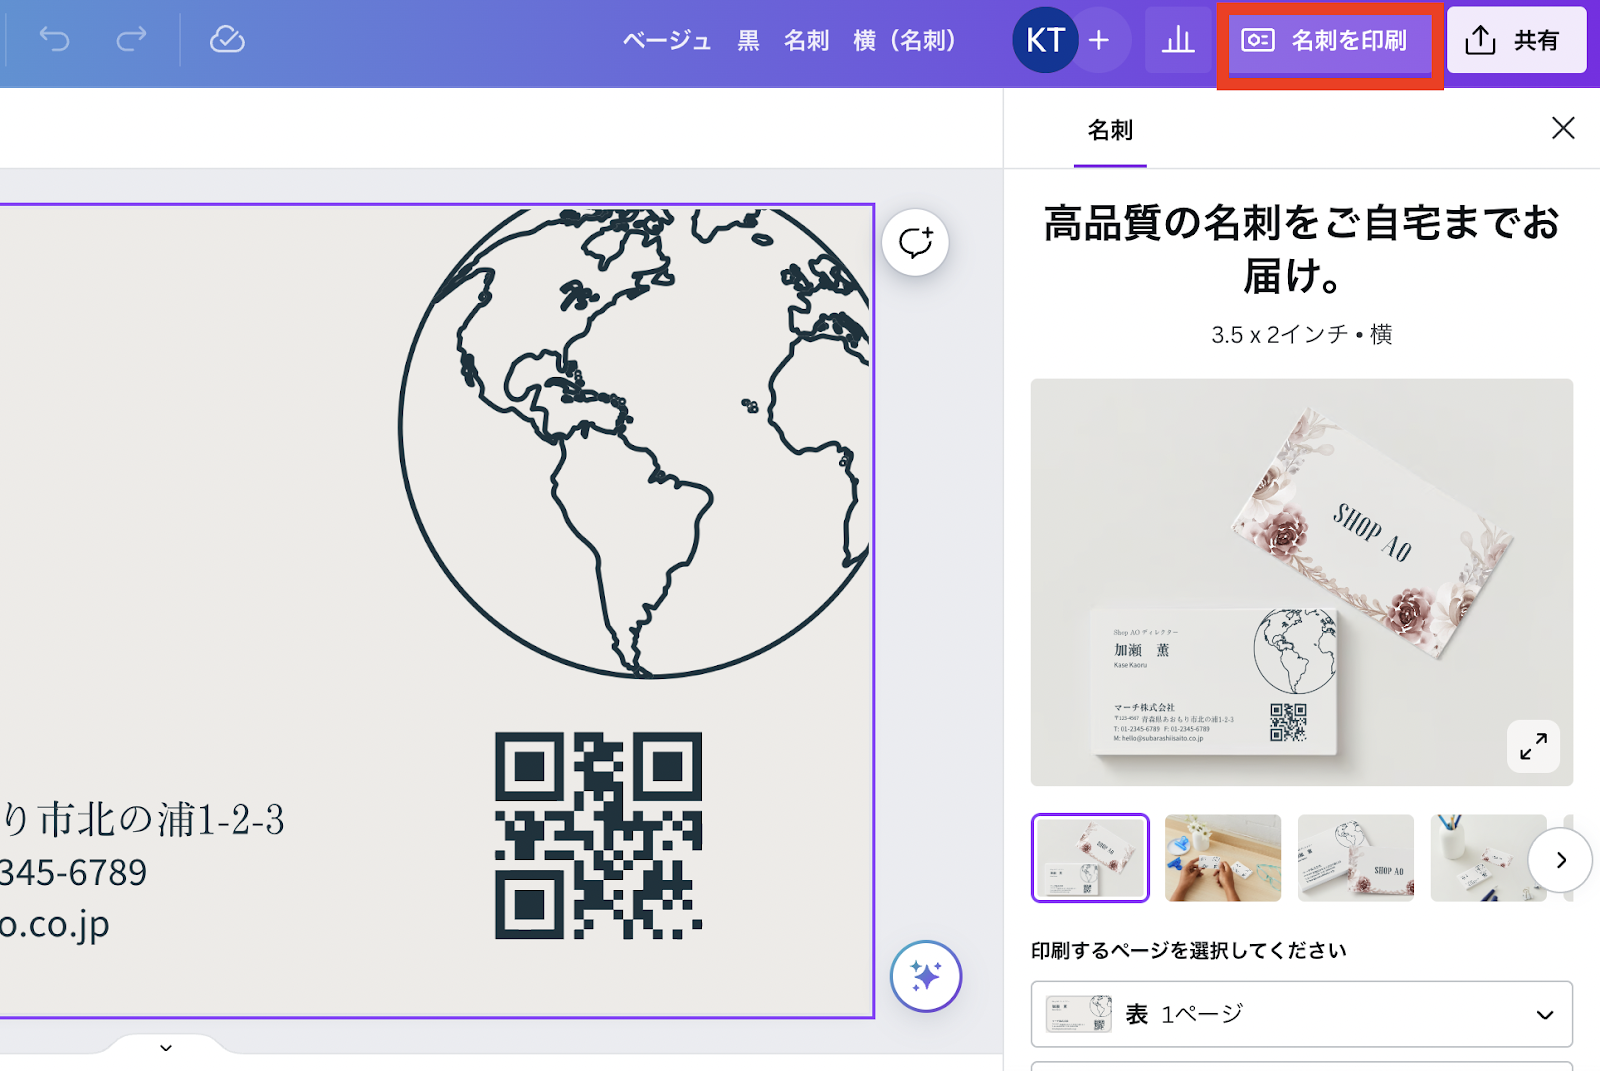Click the cloud save status icon
Image resolution: width=1600 pixels, height=1071 pixels.
[x=227, y=40]
